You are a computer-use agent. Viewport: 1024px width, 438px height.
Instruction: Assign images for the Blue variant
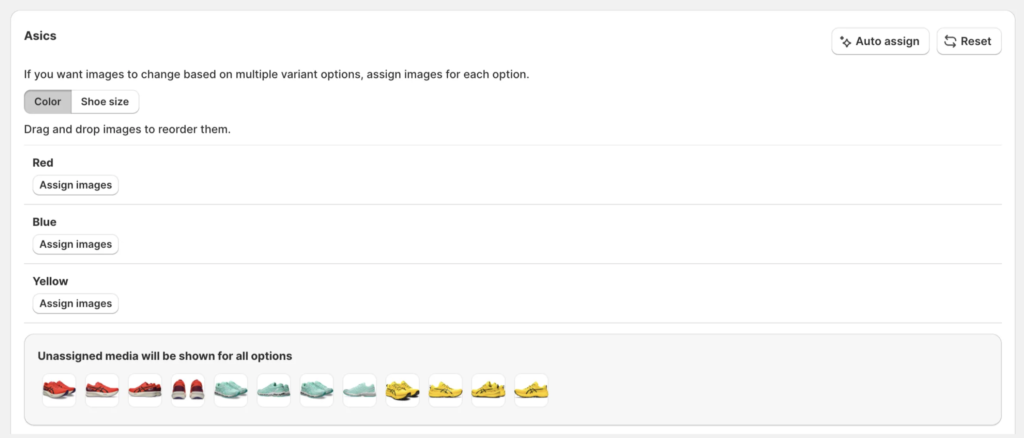[75, 244]
